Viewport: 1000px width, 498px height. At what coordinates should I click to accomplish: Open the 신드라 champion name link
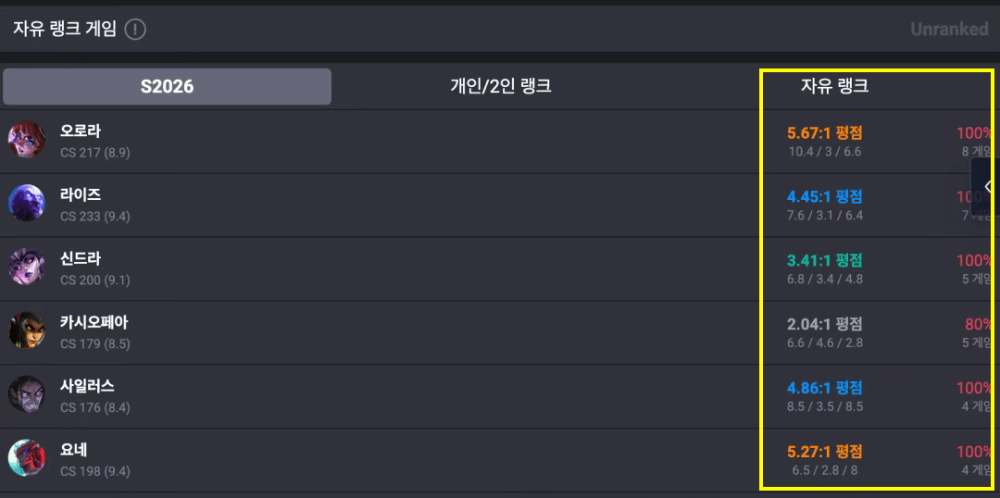tap(80, 259)
